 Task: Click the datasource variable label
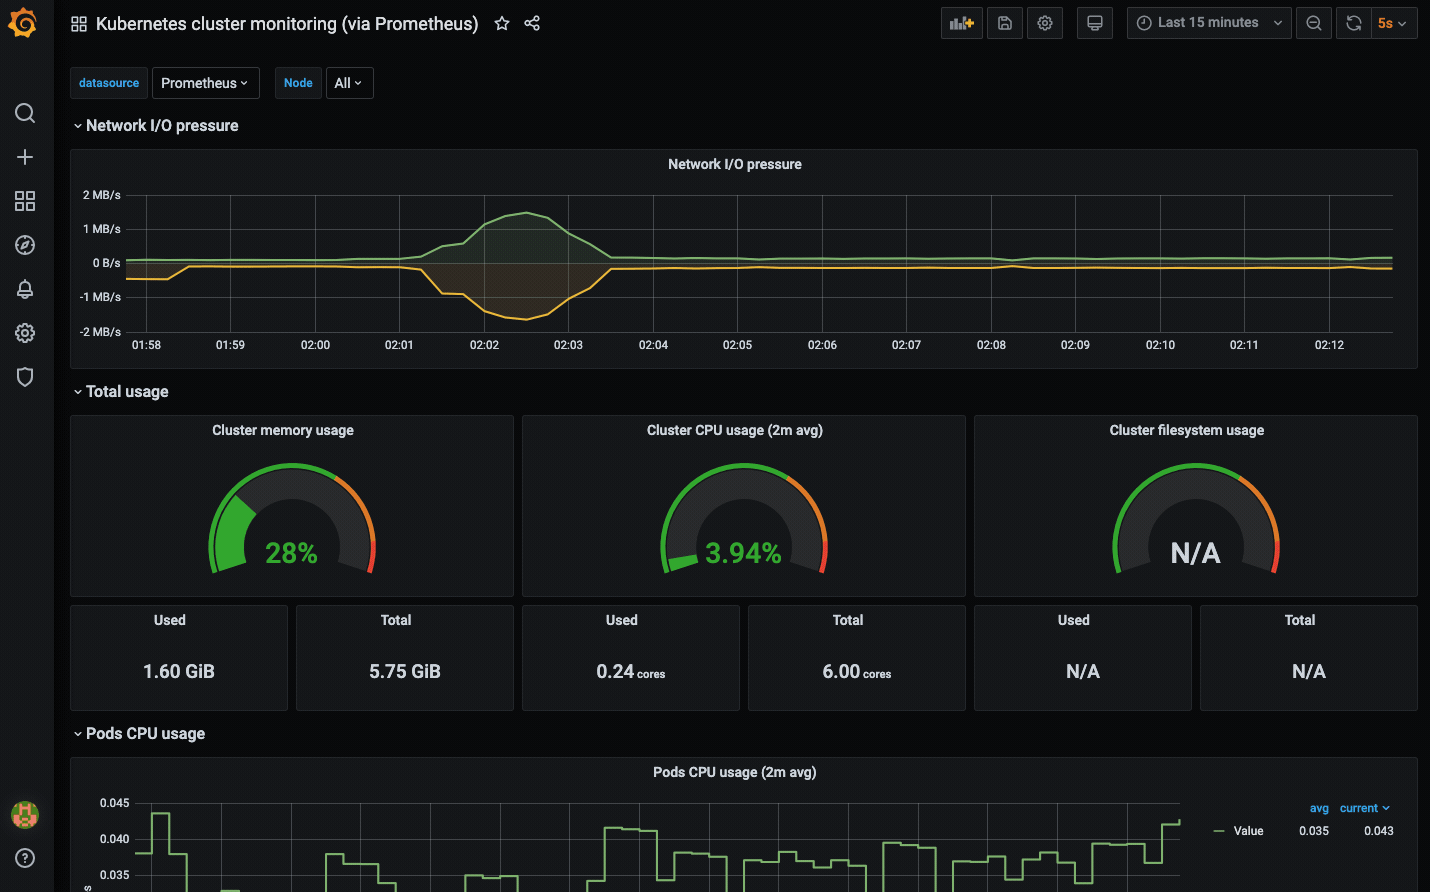108,83
